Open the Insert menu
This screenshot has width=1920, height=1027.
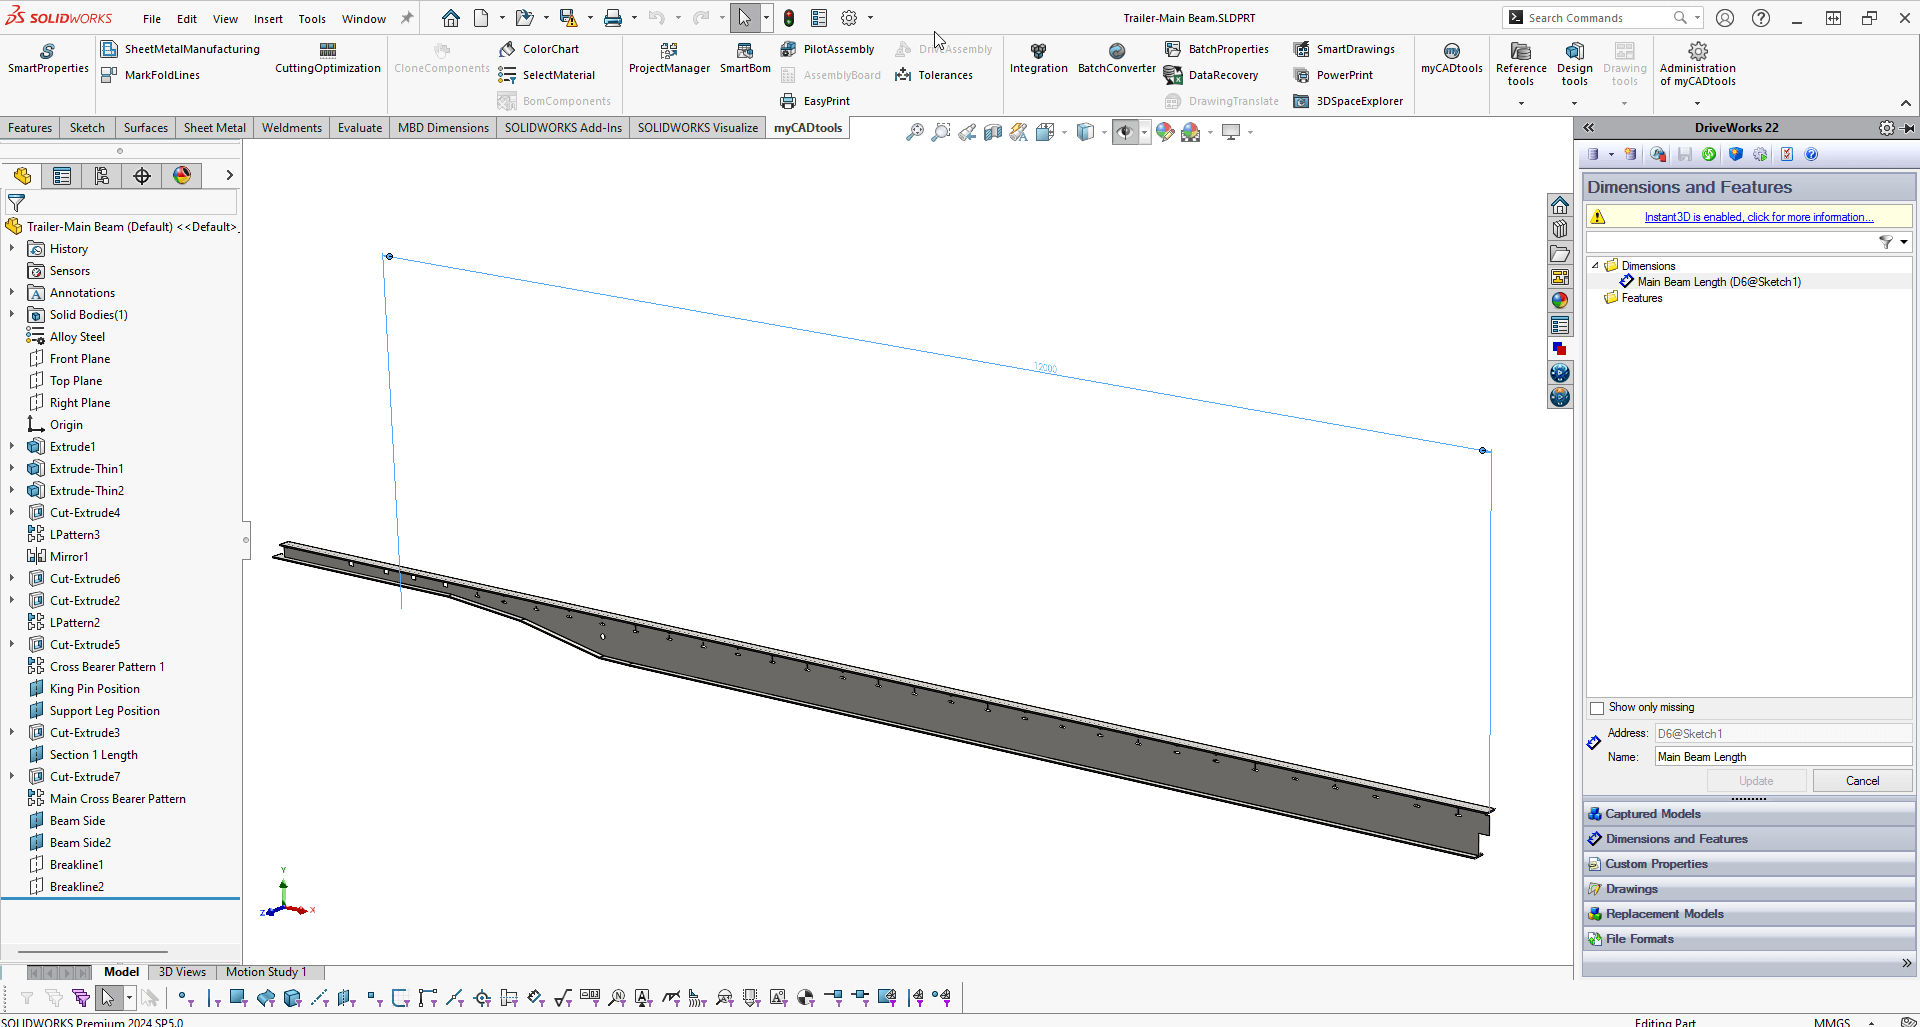click(268, 18)
